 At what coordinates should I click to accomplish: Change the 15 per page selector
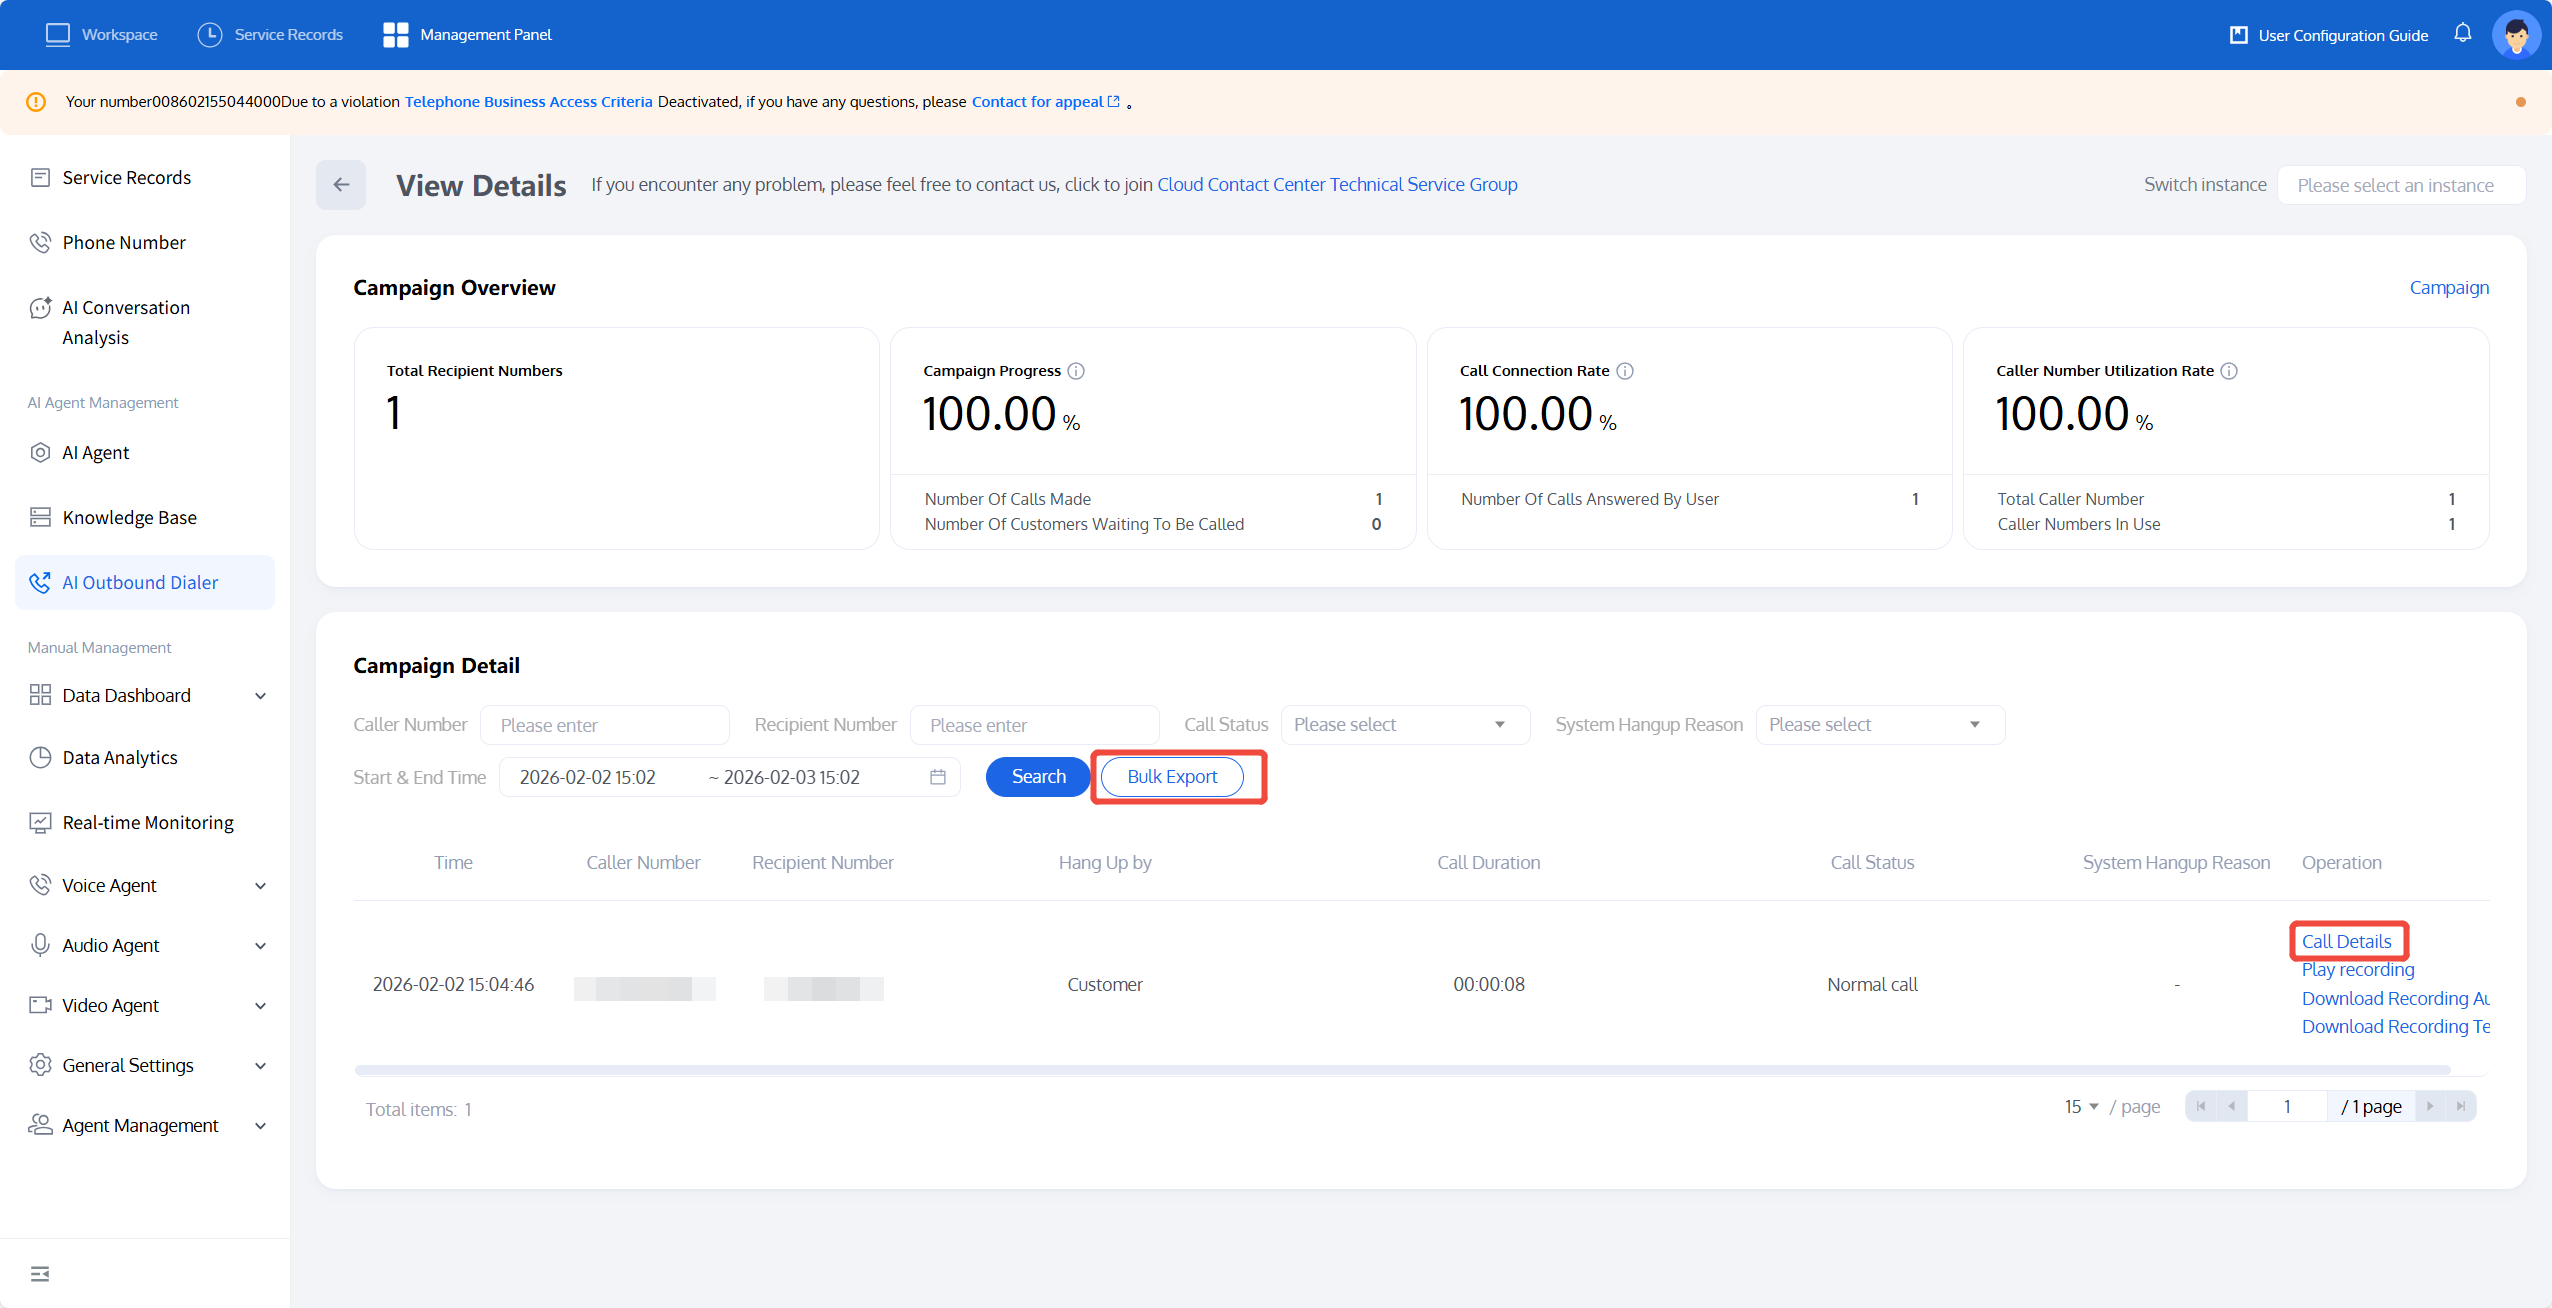(2081, 1106)
